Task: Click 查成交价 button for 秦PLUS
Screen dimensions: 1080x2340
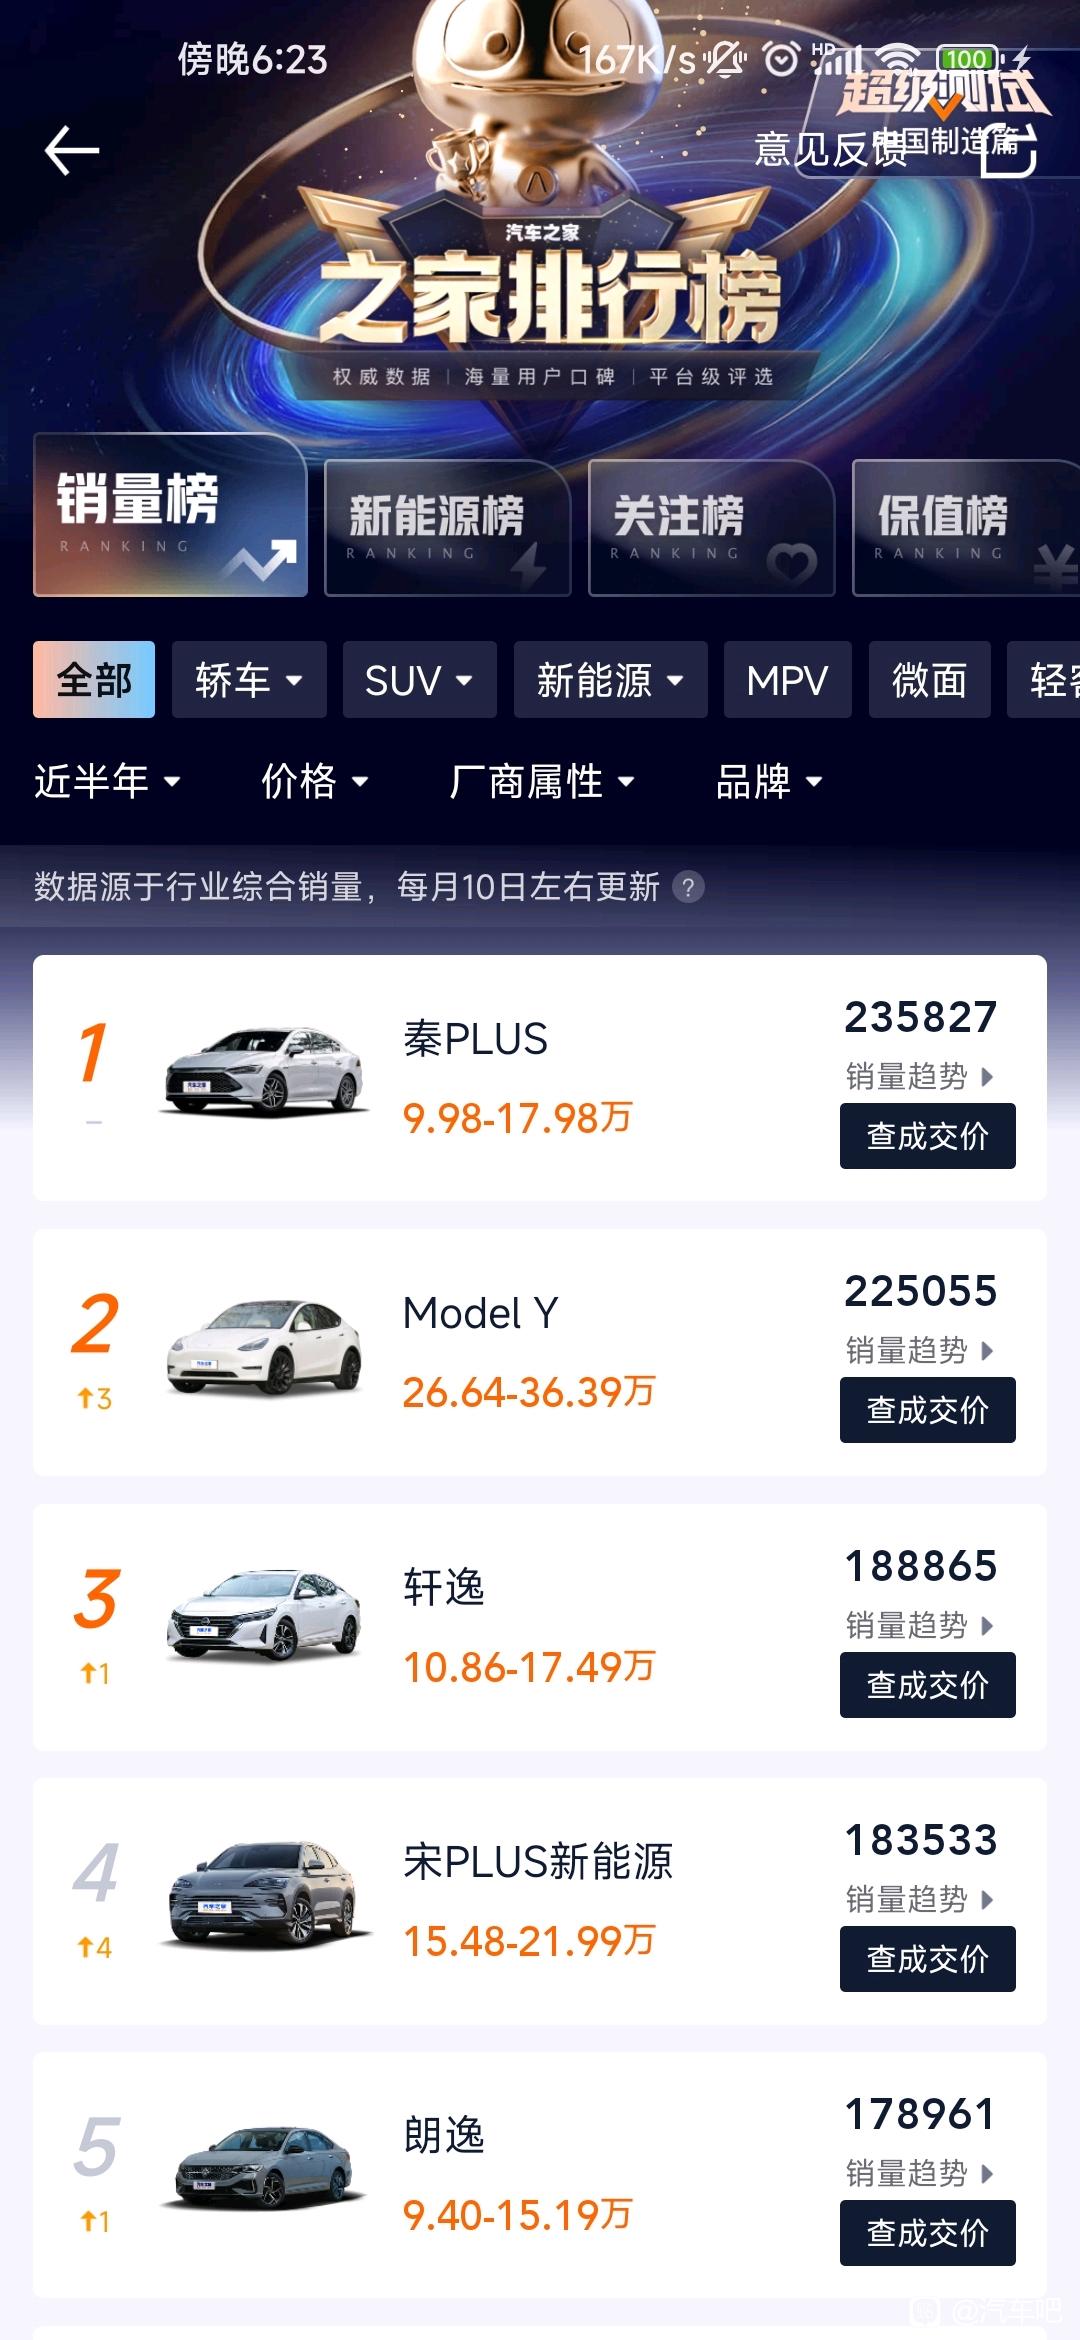Action: pos(928,1136)
